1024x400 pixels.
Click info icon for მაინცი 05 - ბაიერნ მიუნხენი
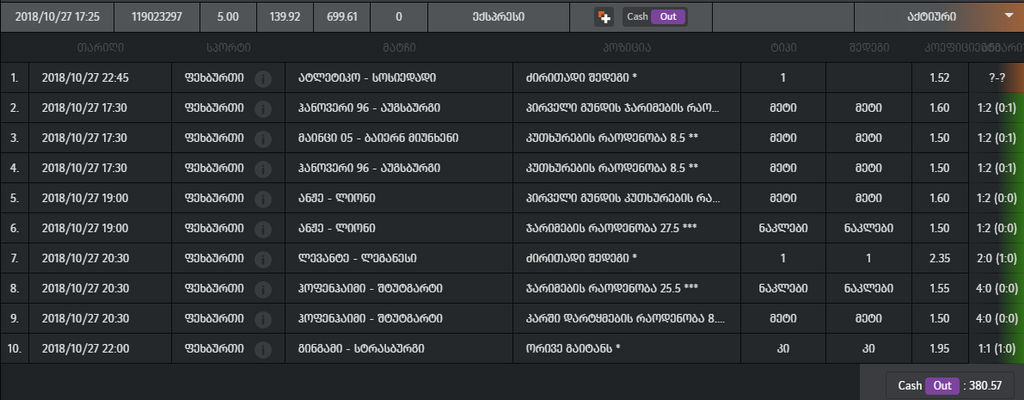pyautogui.click(x=263, y=139)
